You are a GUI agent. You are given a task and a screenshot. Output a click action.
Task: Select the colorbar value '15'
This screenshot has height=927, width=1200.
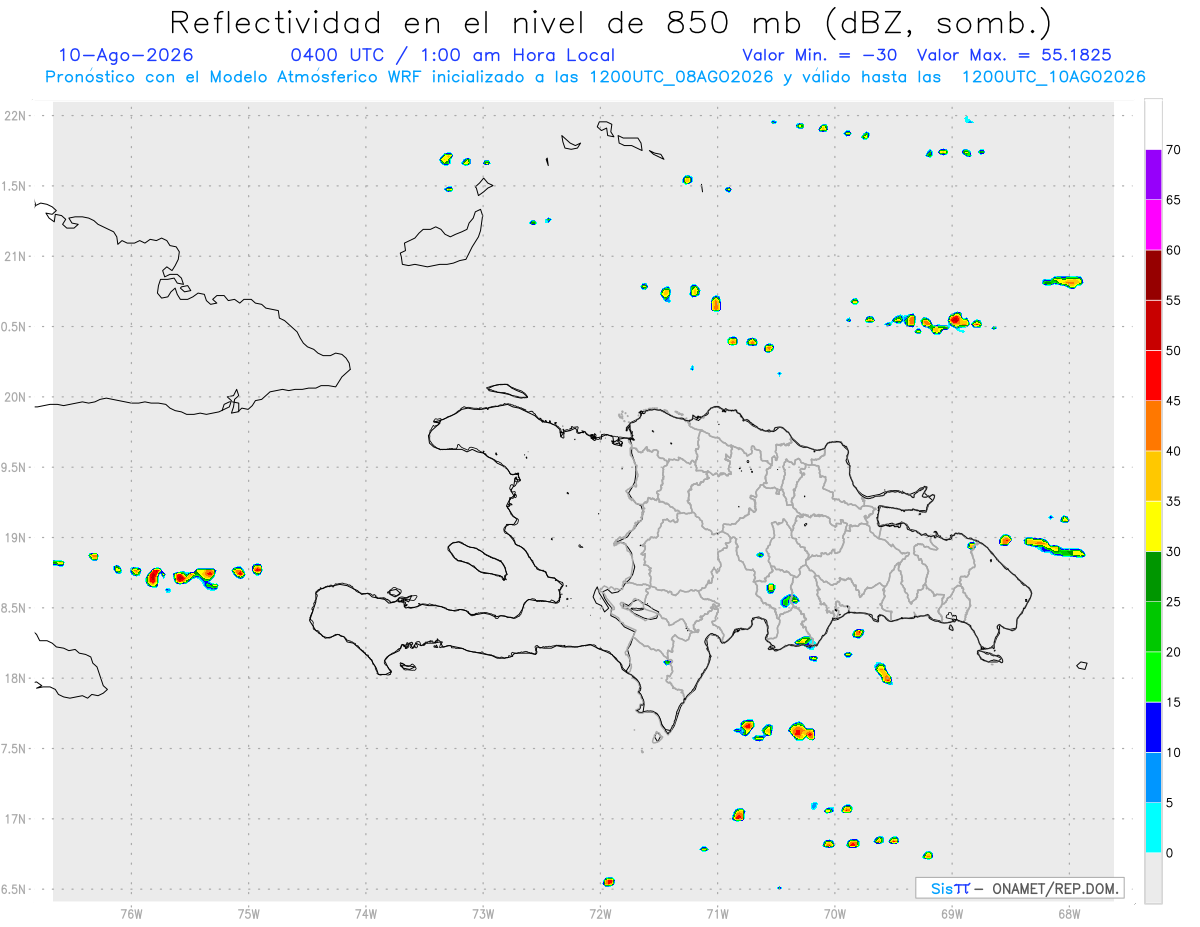click(1174, 702)
